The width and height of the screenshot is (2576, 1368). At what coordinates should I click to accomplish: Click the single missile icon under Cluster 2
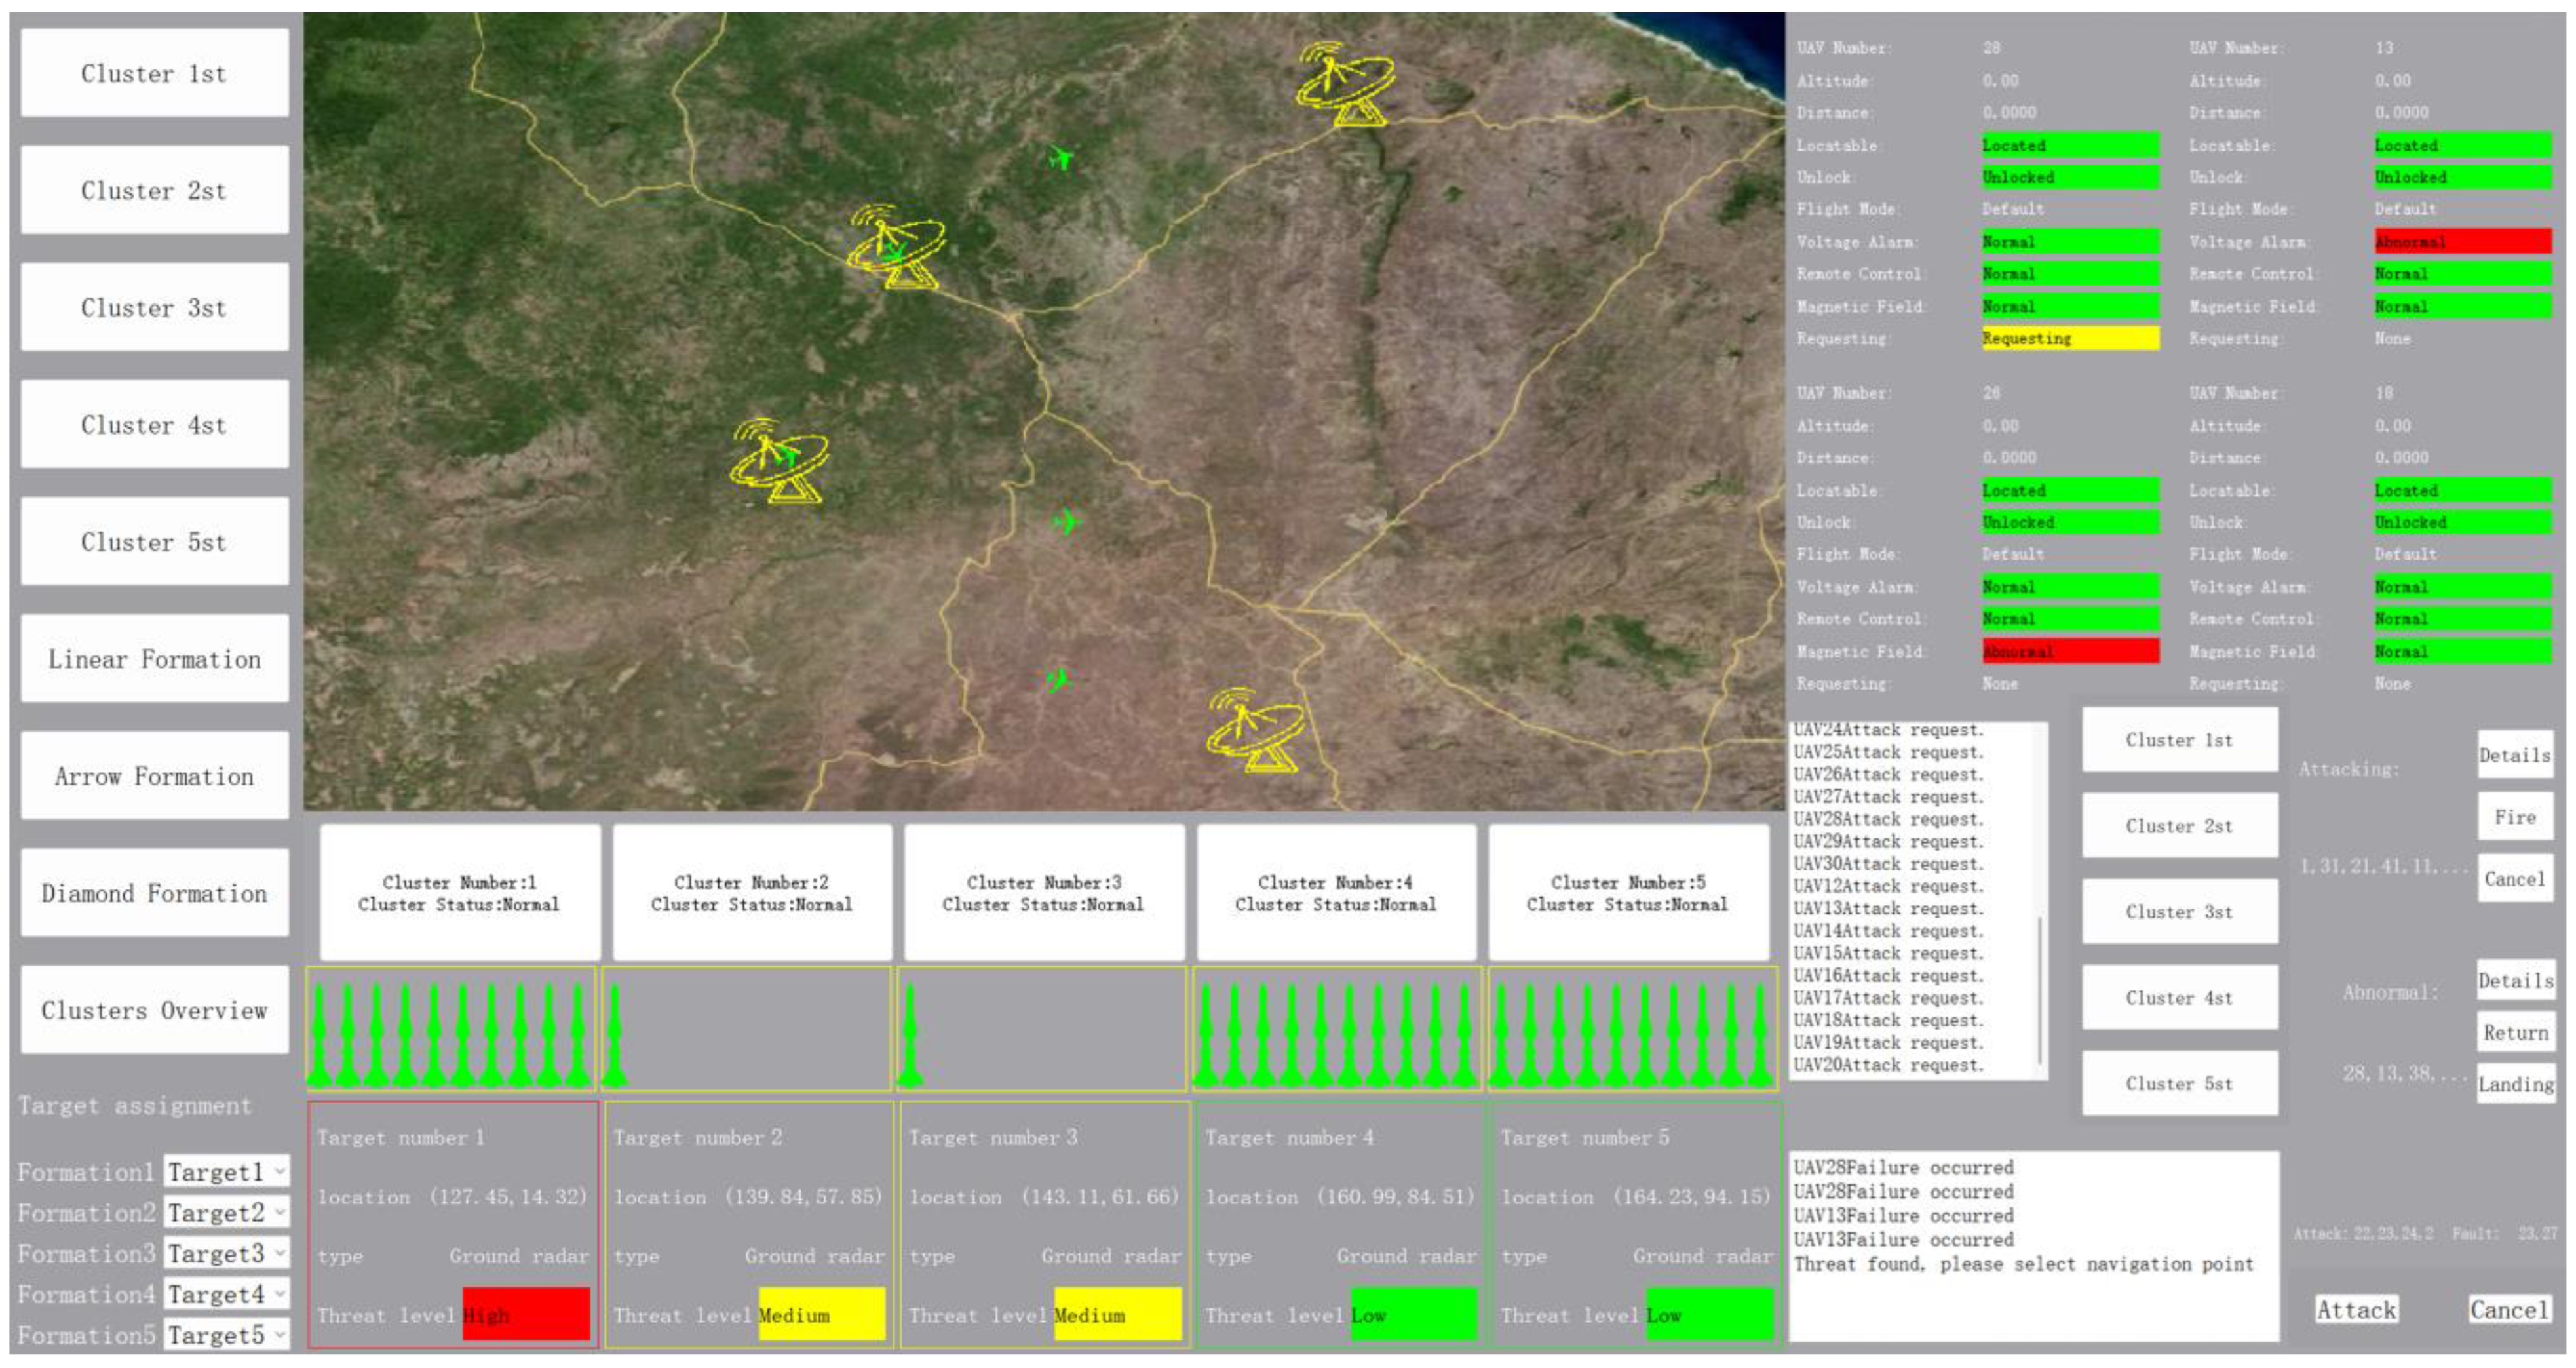615,1035
